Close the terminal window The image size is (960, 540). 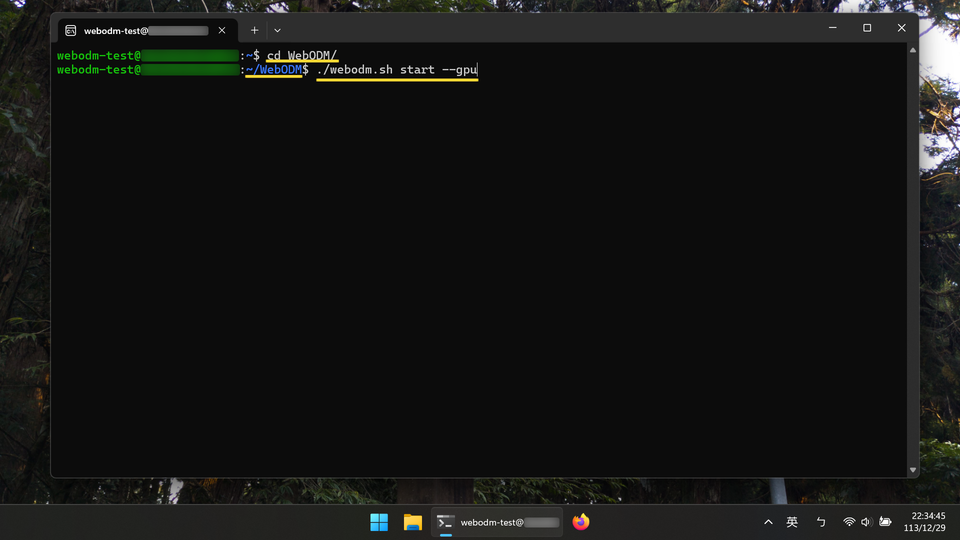(901, 28)
